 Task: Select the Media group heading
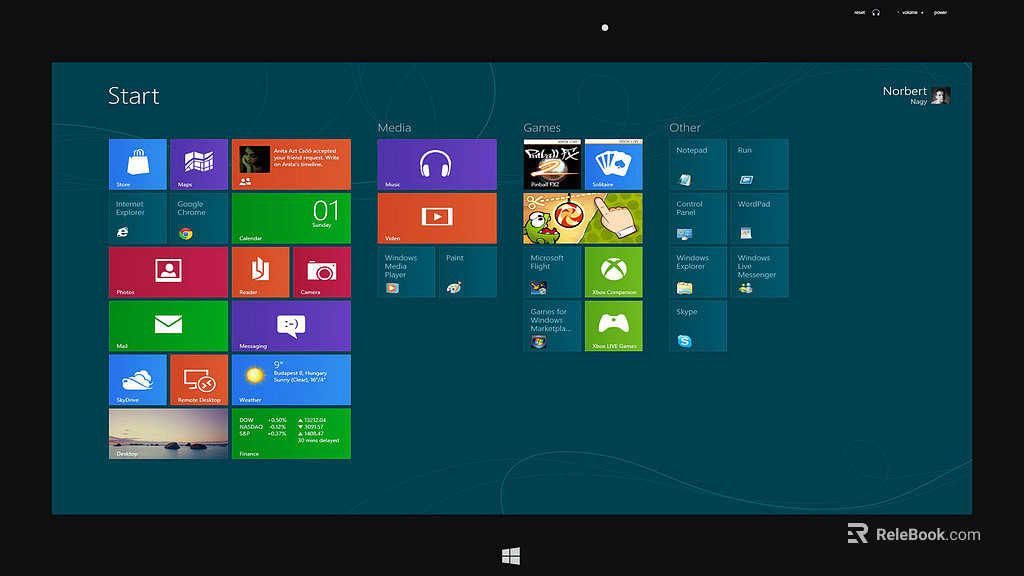(x=394, y=127)
